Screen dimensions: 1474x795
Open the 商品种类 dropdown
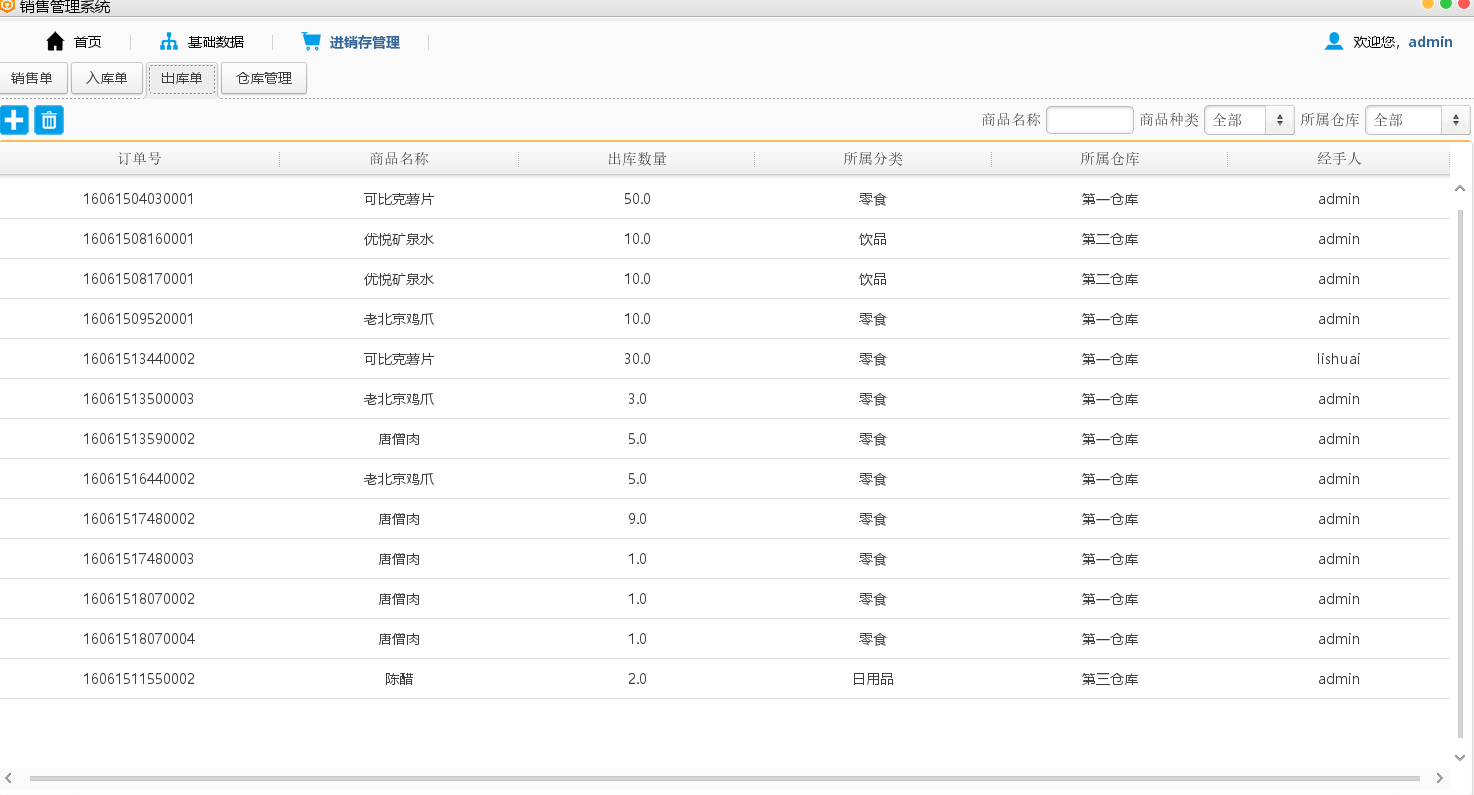click(1249, 120)
